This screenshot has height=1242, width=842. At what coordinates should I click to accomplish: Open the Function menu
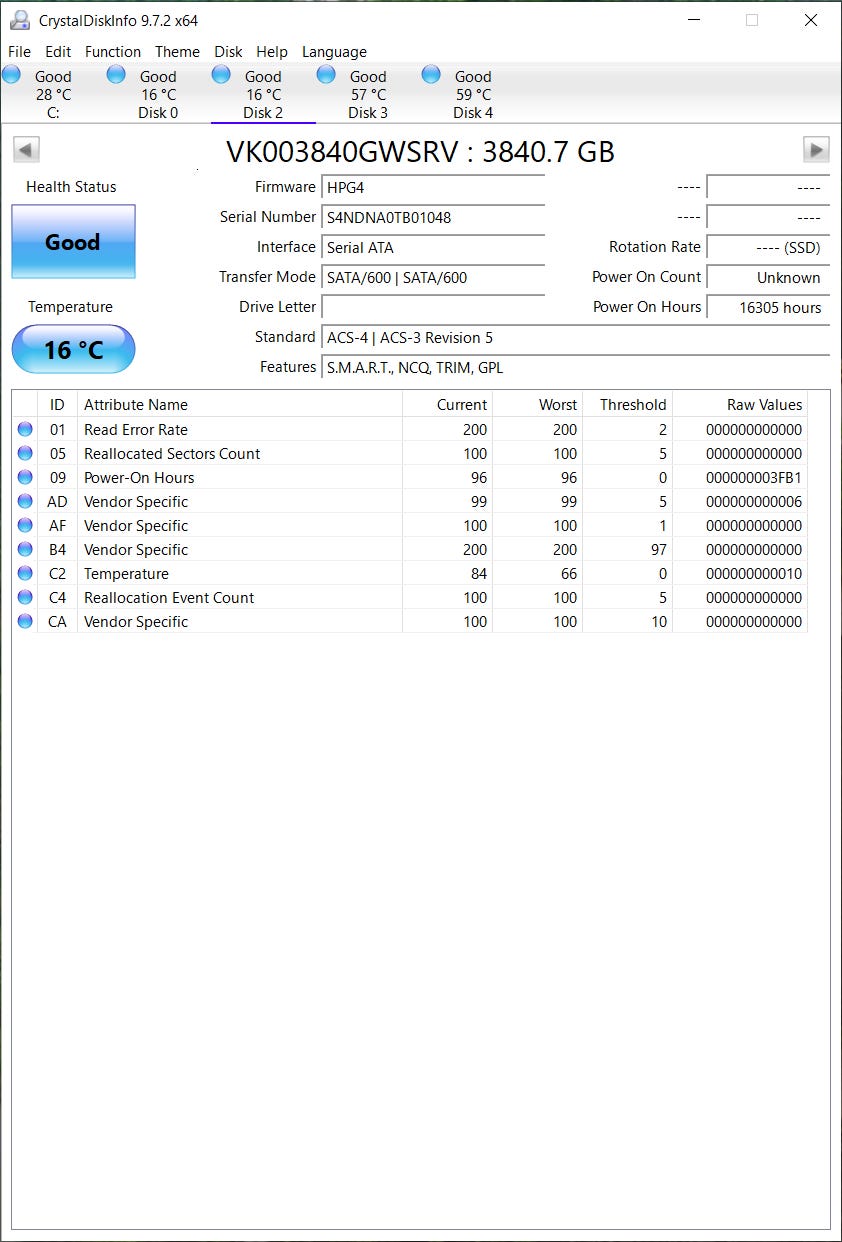click(113, 52)
